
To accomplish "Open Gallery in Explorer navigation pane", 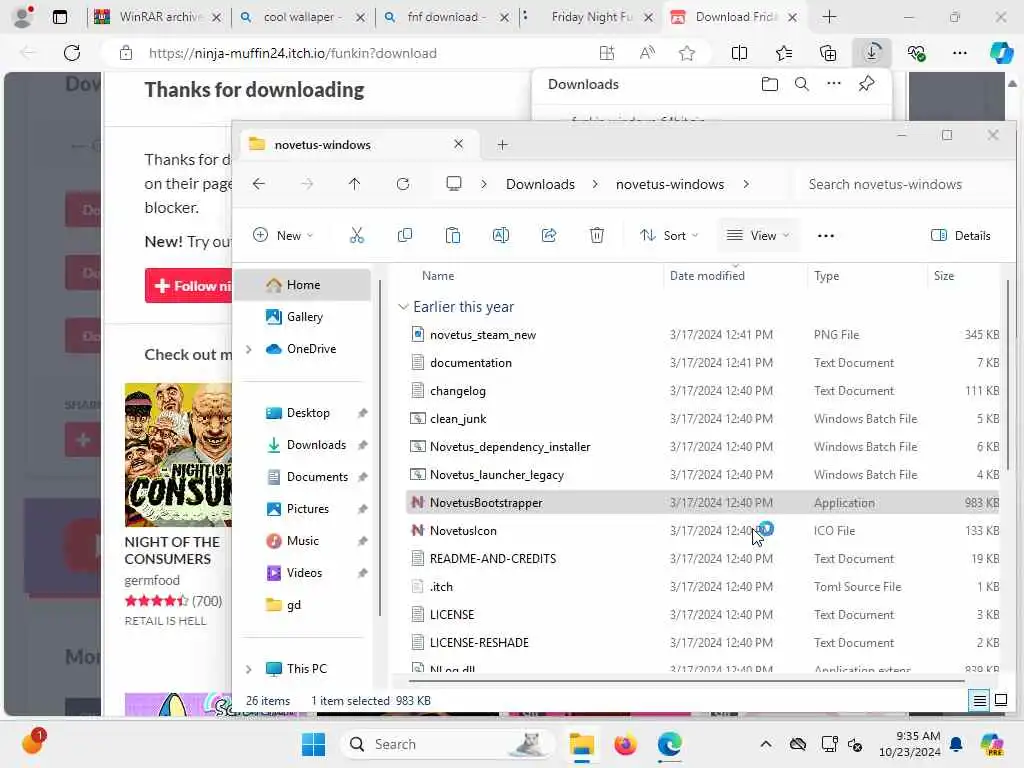I will point(302,317).
